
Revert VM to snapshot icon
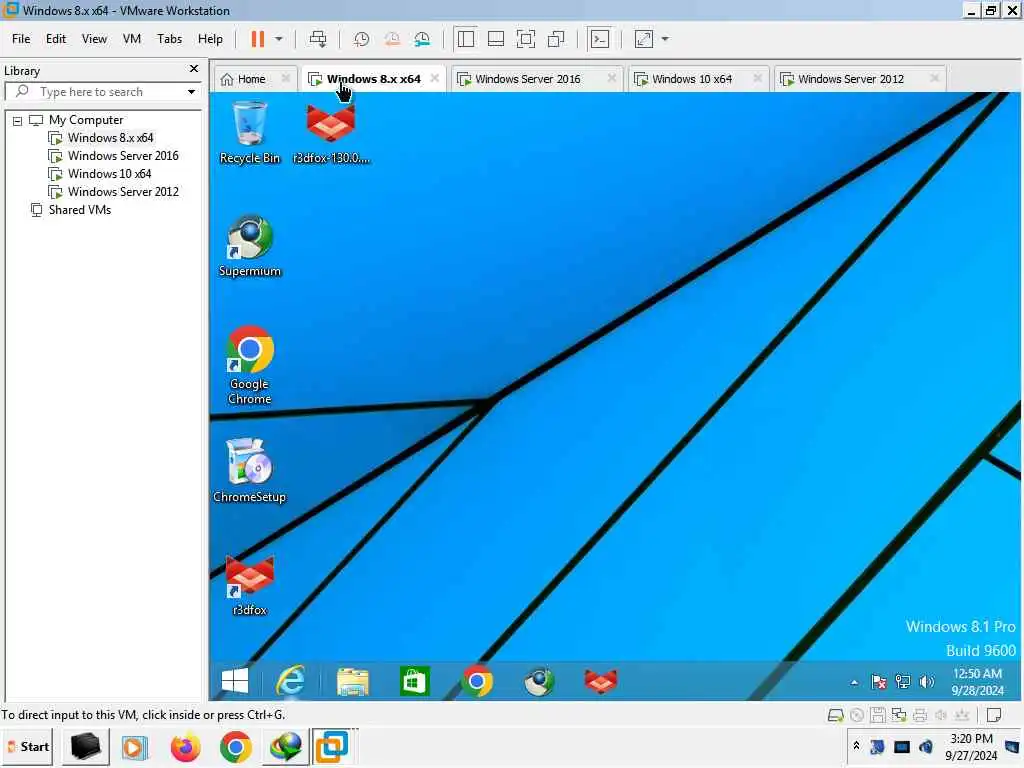point(392,39)
